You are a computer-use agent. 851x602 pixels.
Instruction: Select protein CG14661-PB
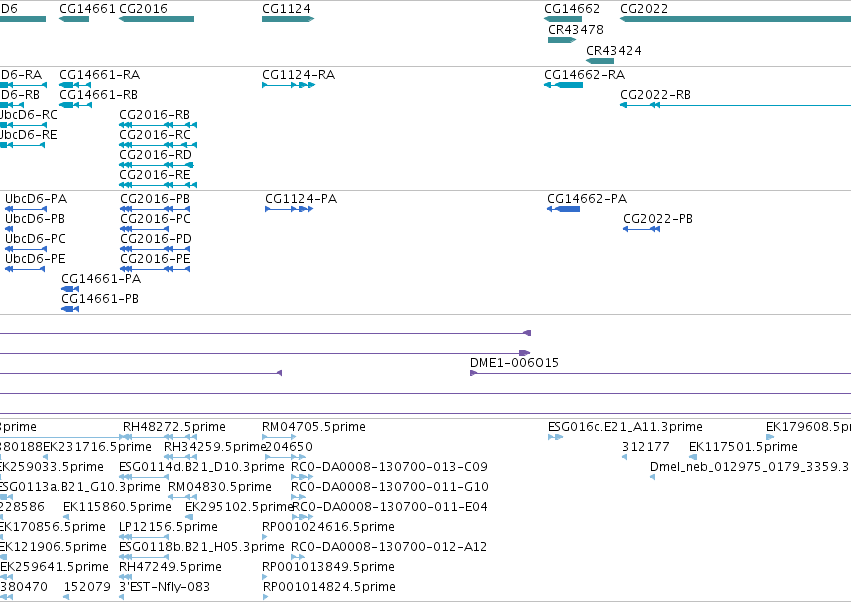100,299
